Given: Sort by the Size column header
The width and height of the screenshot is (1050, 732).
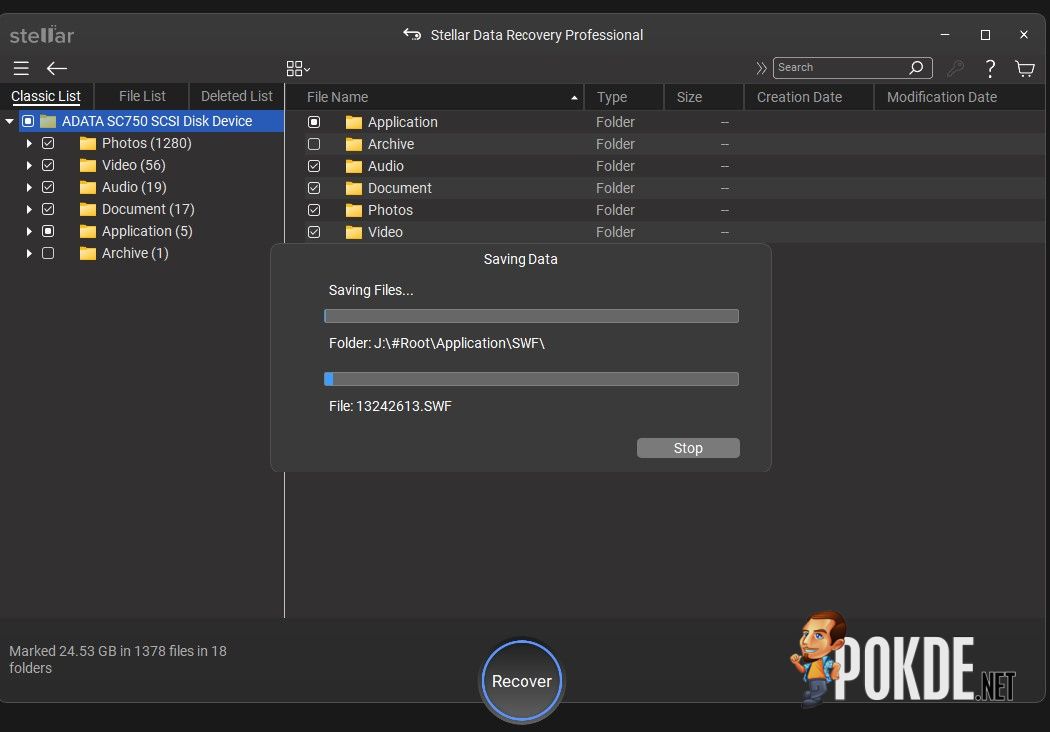Looking at the screenshot, I should point(704,97).
